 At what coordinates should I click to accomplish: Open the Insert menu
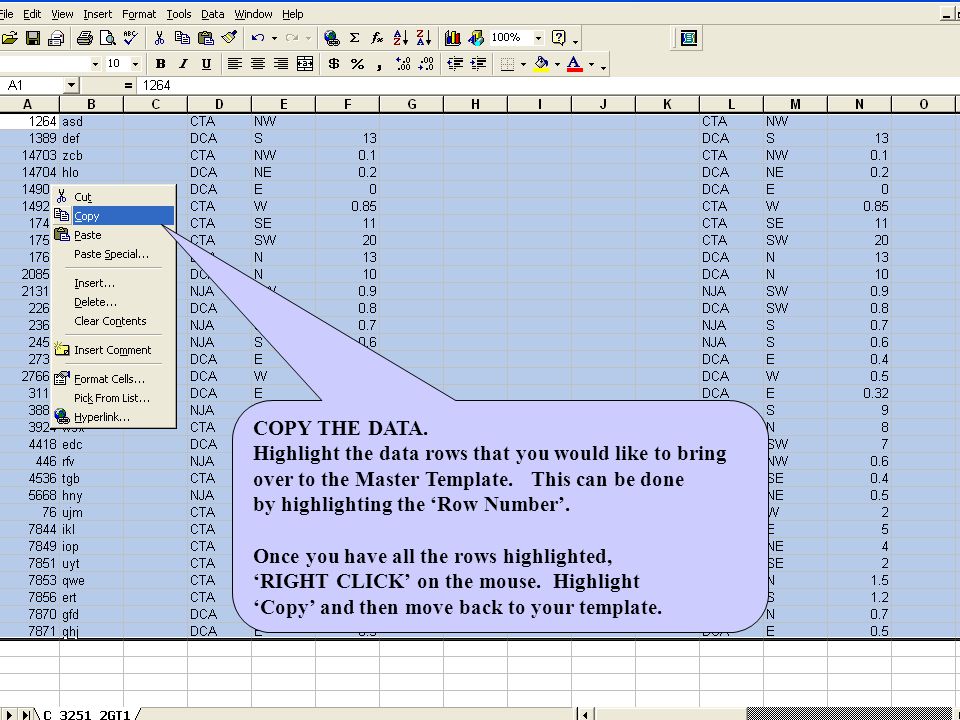click(97, 13)
